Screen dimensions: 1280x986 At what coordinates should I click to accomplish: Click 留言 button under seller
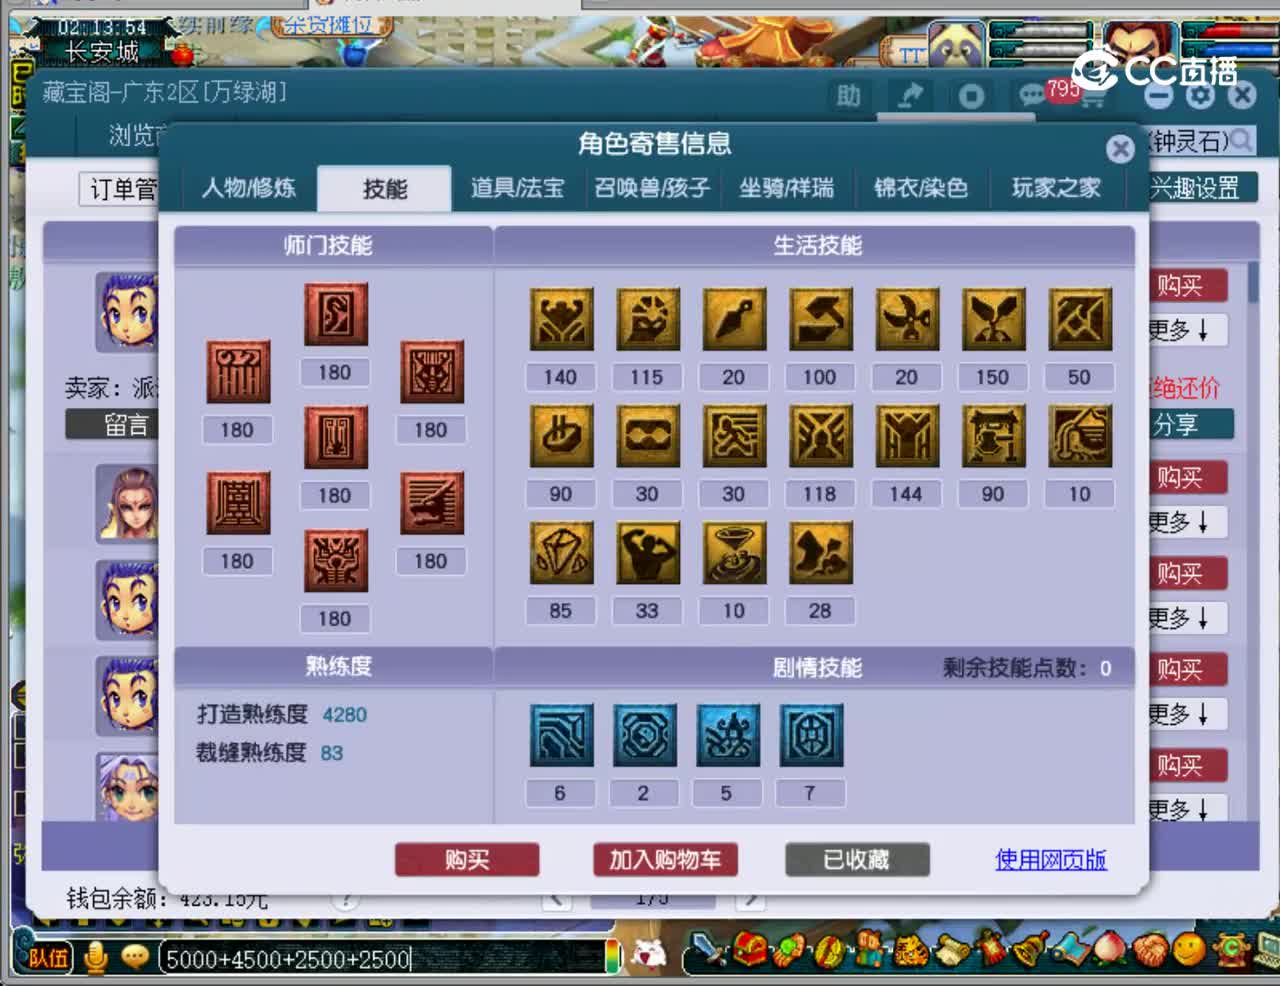pyautogui.click(x=112, y=425)
